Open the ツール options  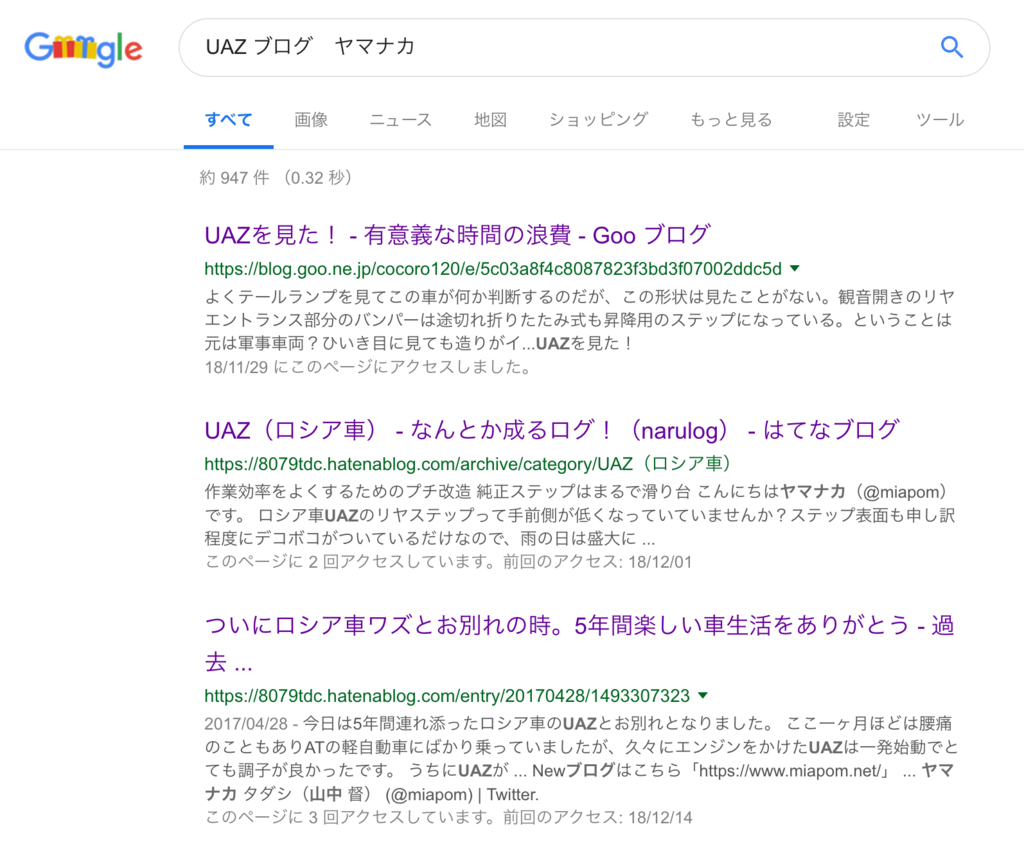[x=940, y=120]
